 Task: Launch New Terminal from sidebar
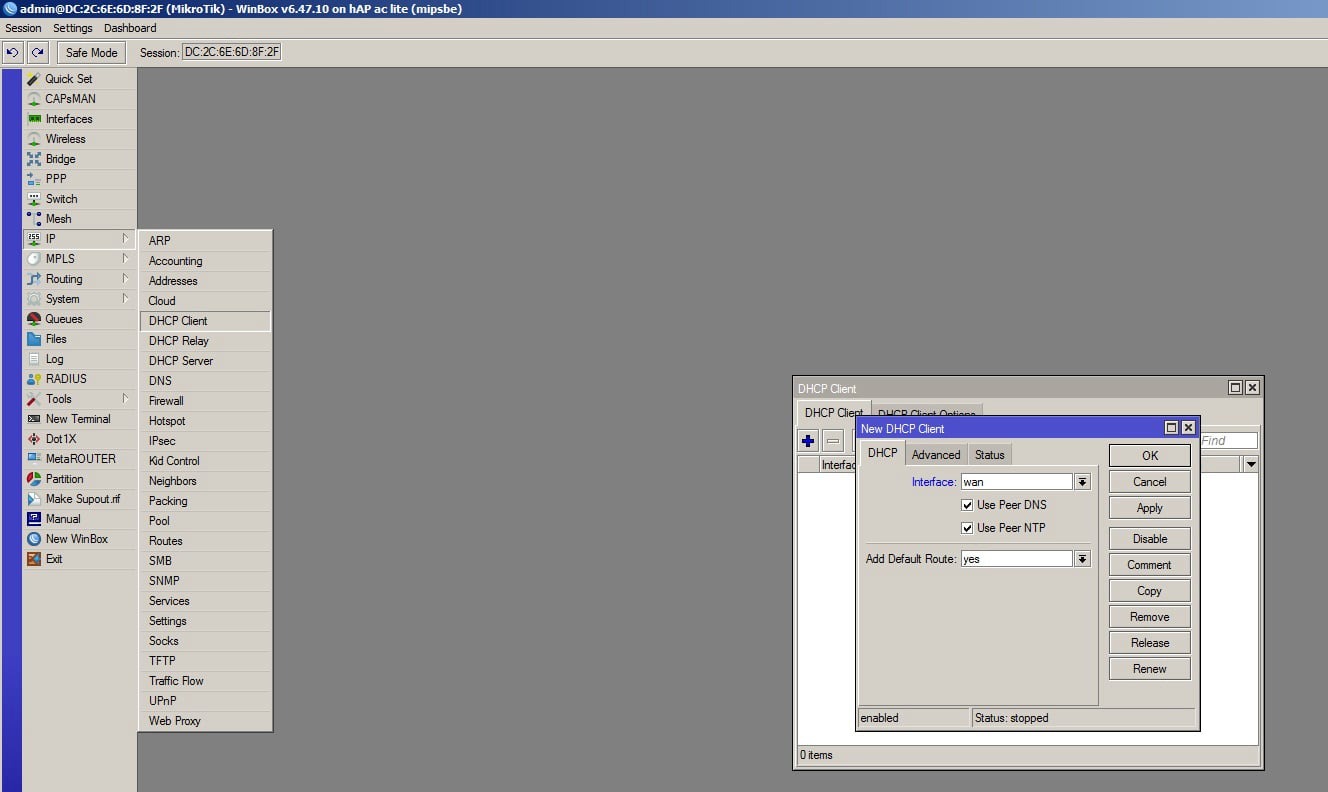[x=78, y=419]
